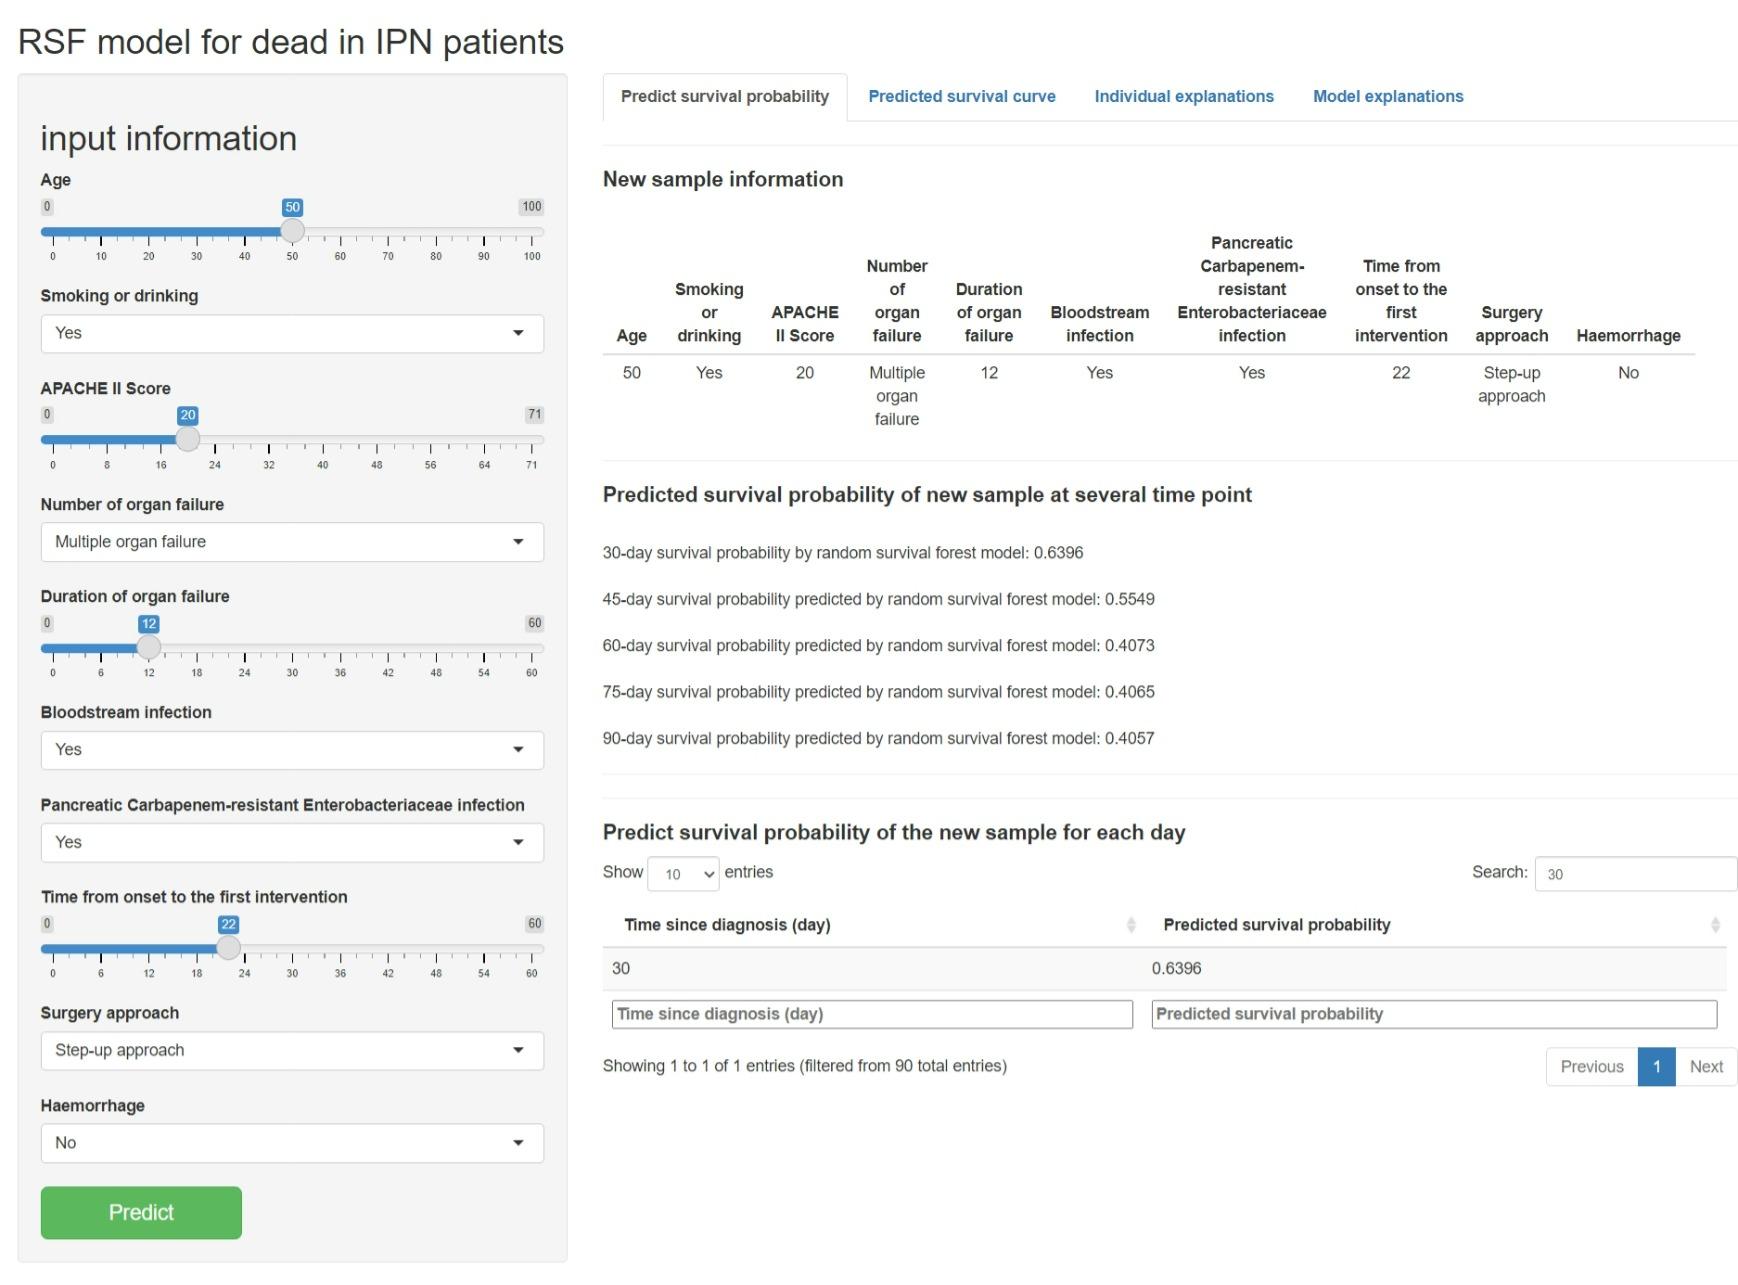Open the Number of organ failure dropdown
Viewport: 1738px width, 1285px height.
coord(292,542)
